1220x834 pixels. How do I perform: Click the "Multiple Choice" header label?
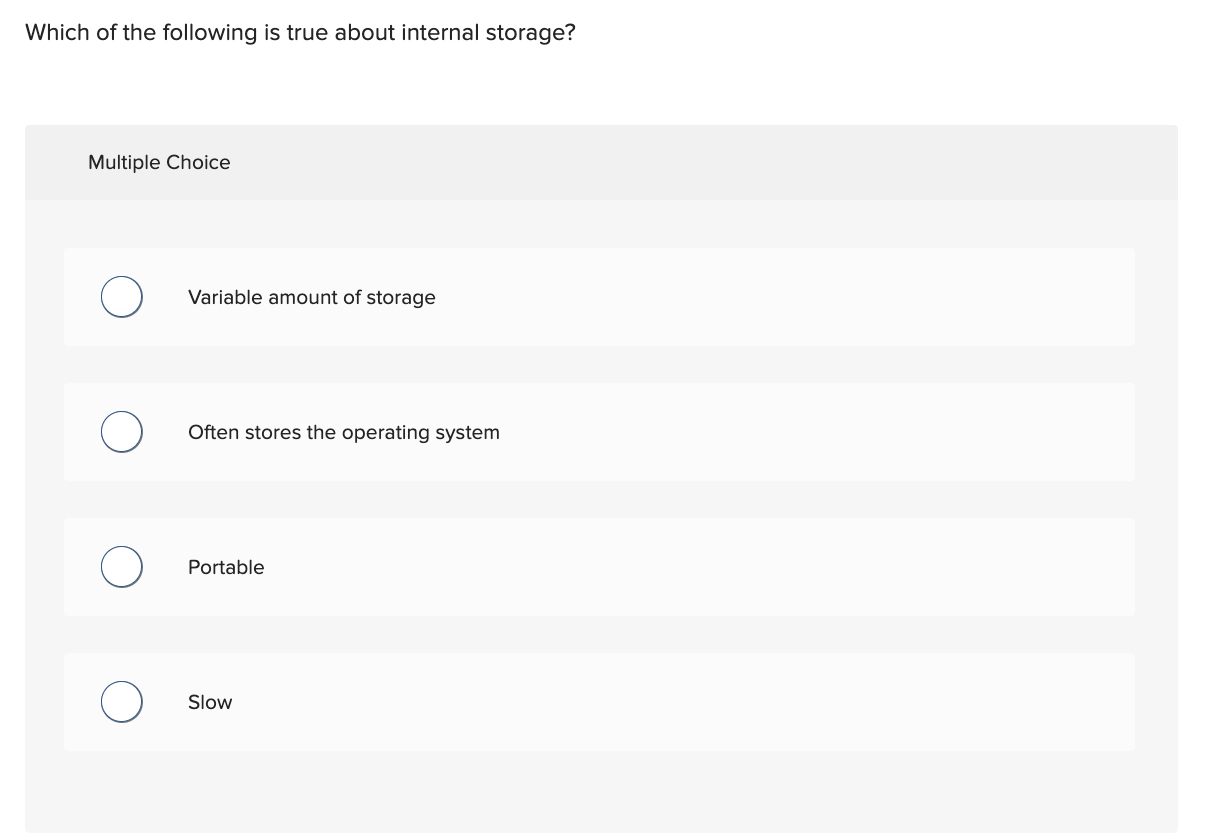coord(159,162)
